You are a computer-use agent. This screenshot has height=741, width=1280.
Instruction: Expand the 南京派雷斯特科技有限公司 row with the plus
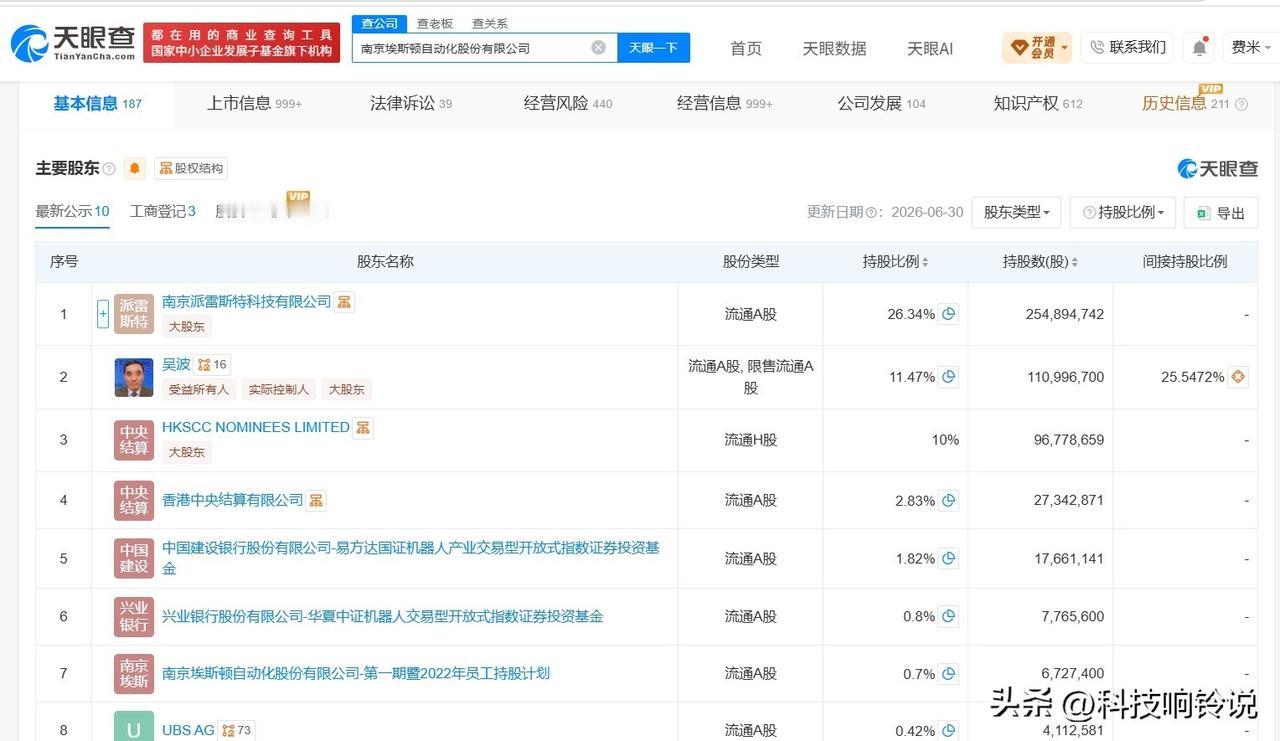(x=103, y=314)
